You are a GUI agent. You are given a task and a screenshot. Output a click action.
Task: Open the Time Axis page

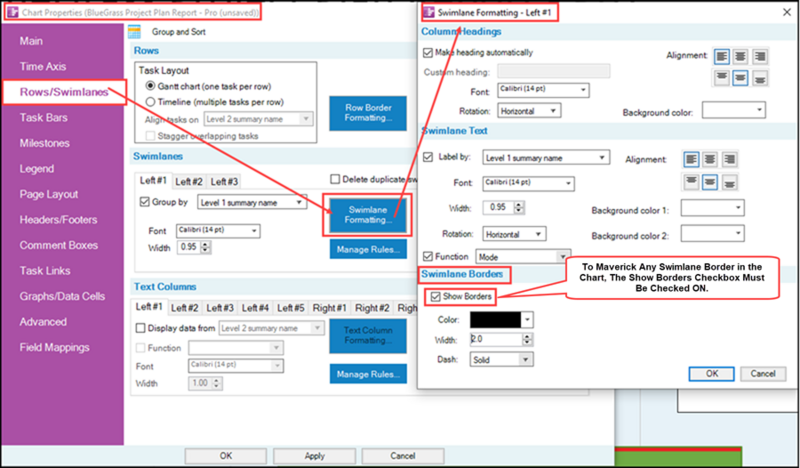pos(43,67)
